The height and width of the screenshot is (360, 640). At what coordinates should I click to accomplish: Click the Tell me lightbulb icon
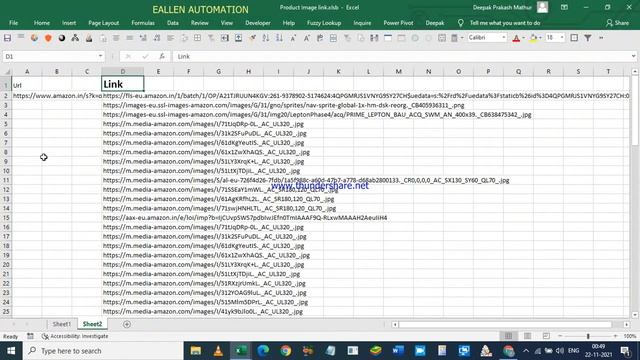click(460, 23)
